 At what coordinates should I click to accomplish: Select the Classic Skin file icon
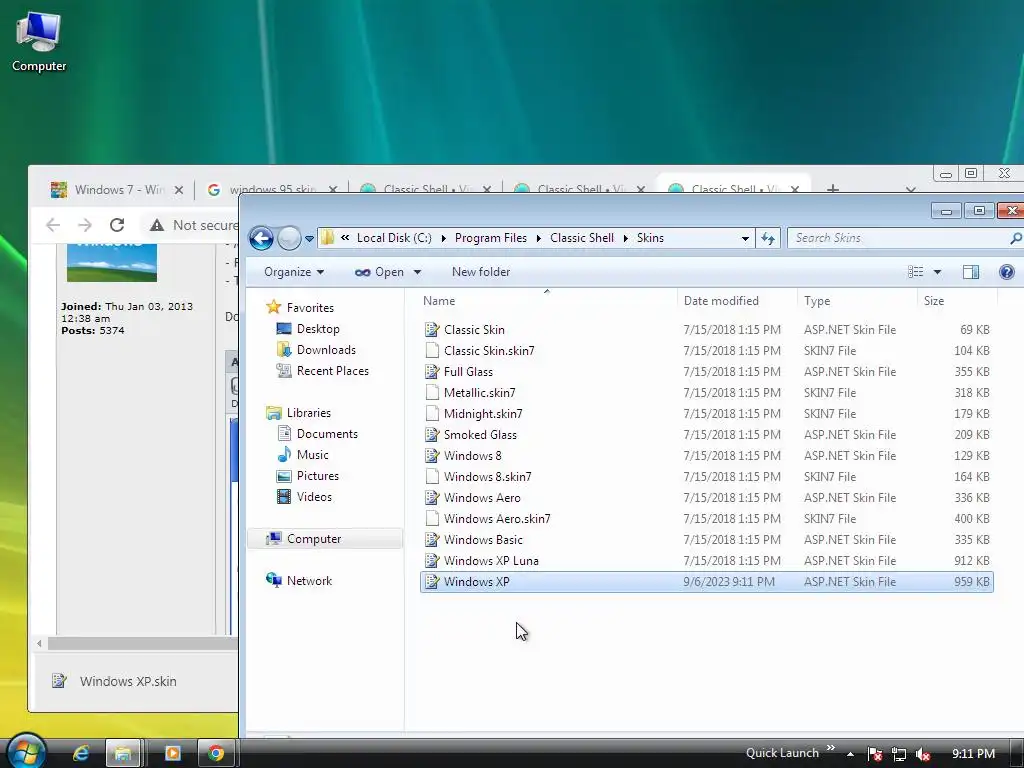point(432,330)
